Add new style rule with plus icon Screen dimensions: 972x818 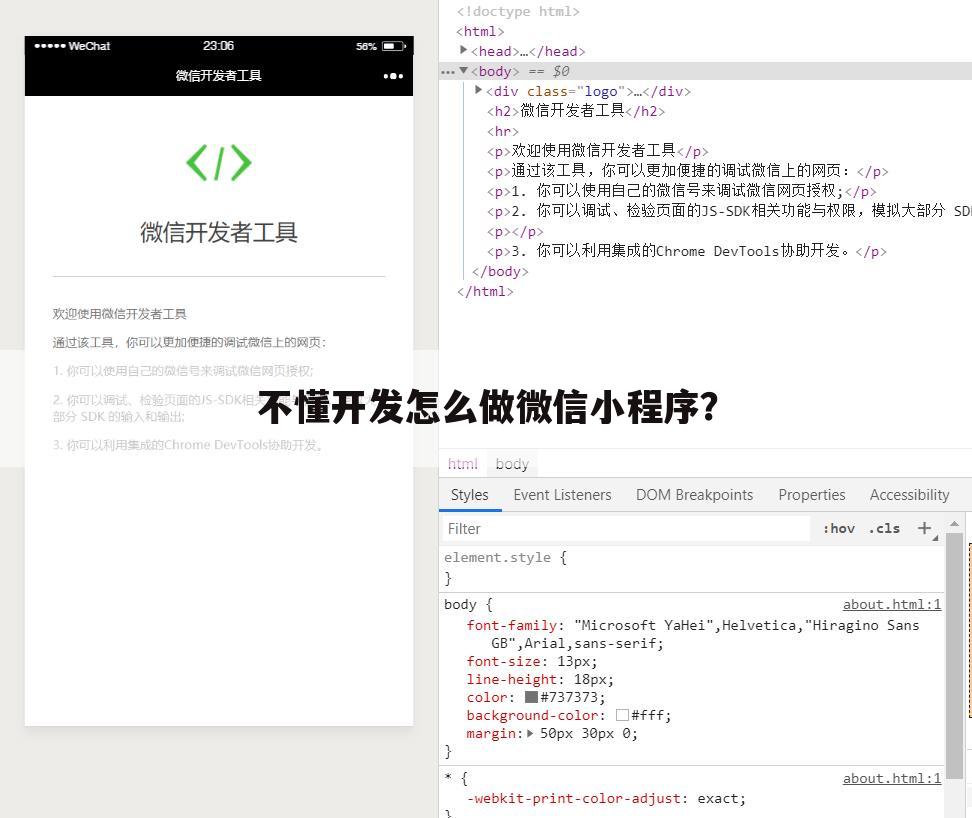pyautogui.click(x=924, y=528)
